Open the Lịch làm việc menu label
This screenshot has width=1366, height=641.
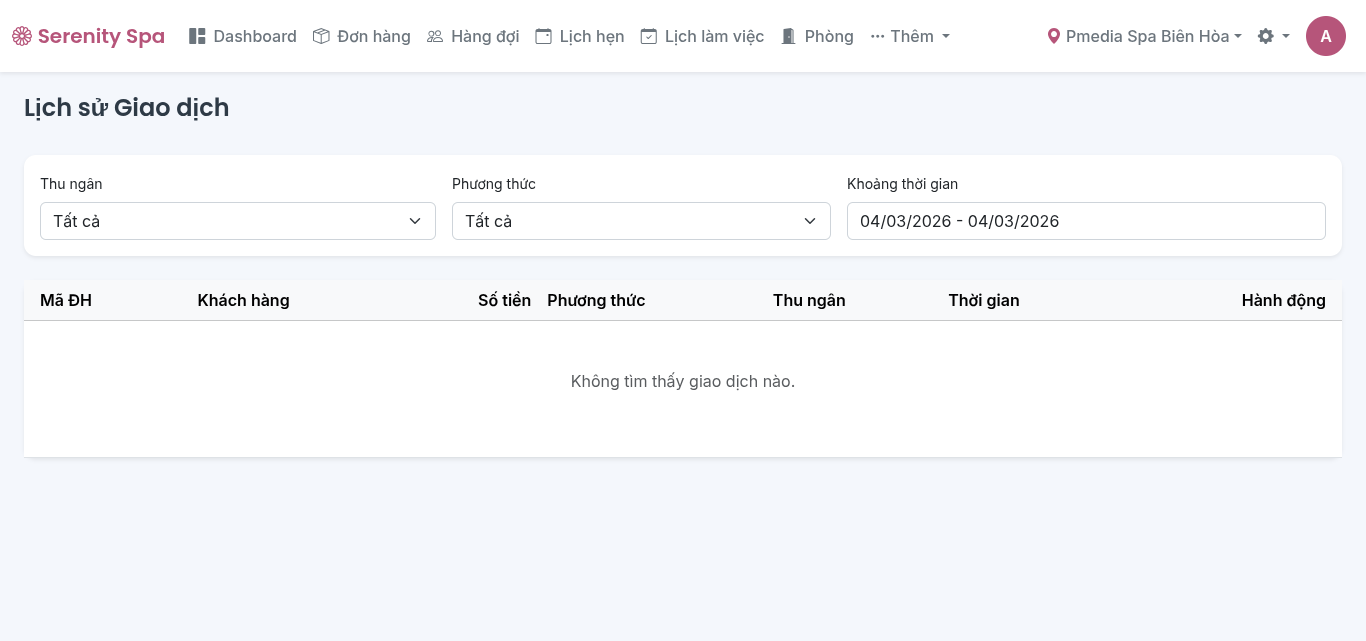(x=714, y=36)
